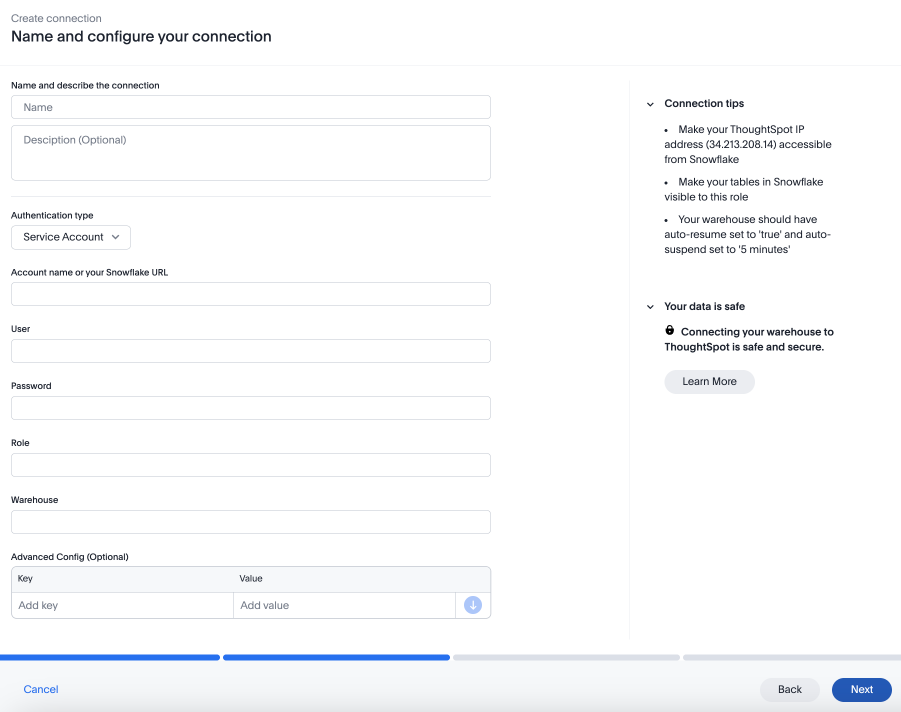
Task: Click the blue down-arrow to add config row
Action: pyautogui.click(x=472, y=605)
